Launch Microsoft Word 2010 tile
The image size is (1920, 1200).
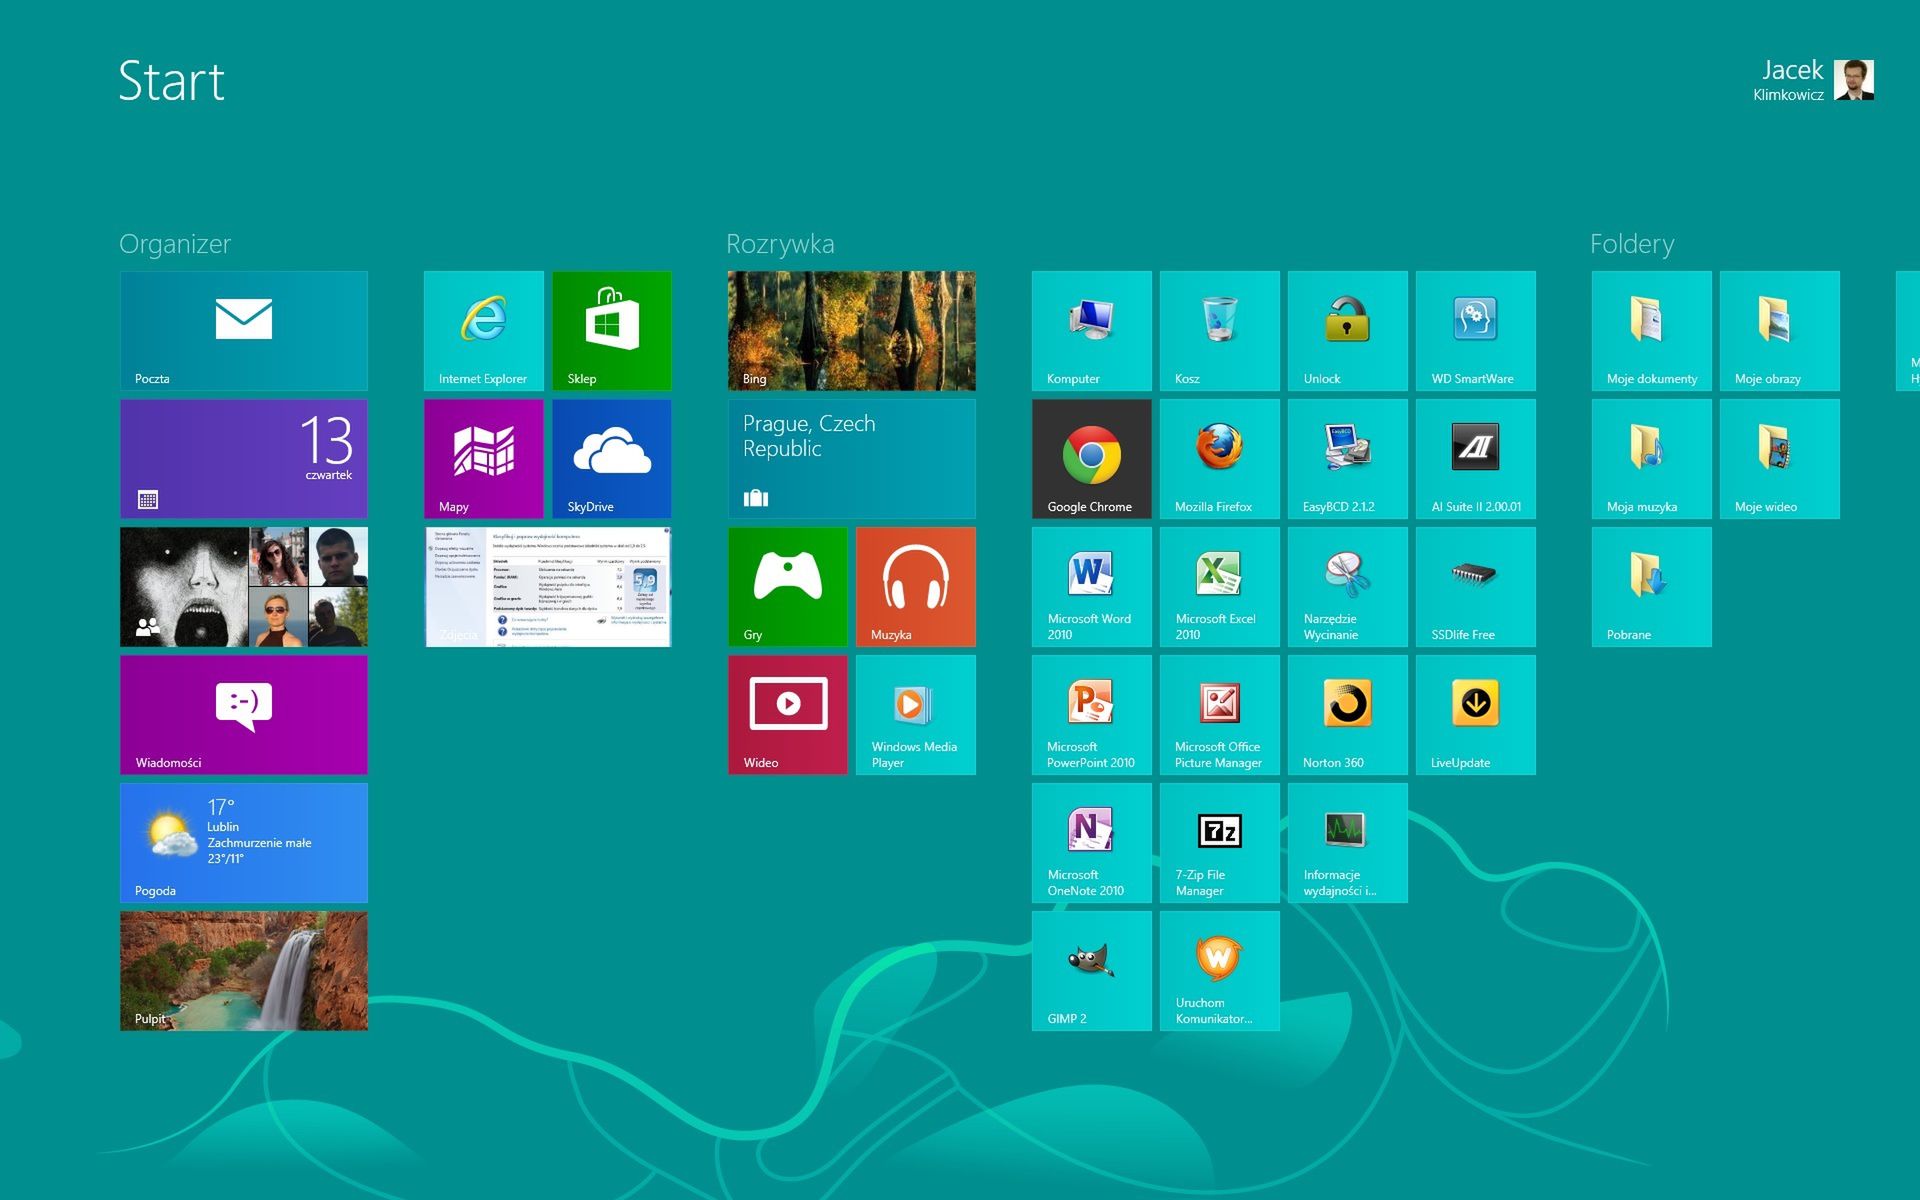1092,587
